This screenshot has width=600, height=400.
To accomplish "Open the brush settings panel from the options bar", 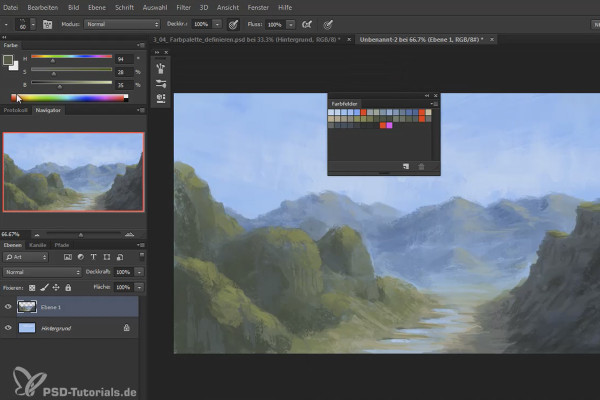I will pos(47,24).
